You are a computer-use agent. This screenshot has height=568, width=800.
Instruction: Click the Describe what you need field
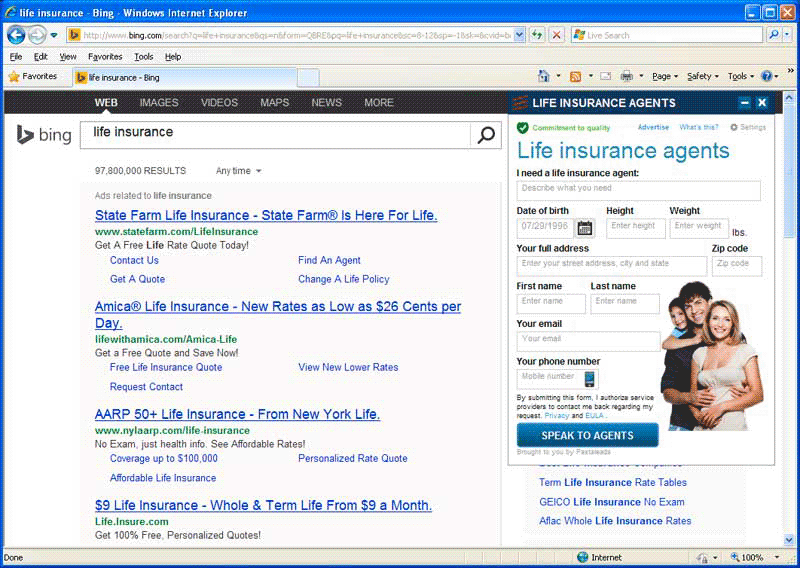point(638,190)
